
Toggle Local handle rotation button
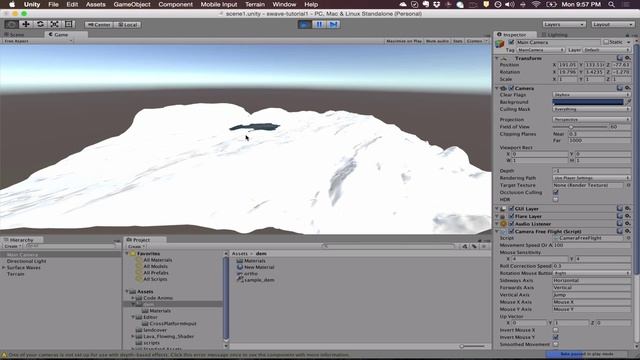point(128,25)
